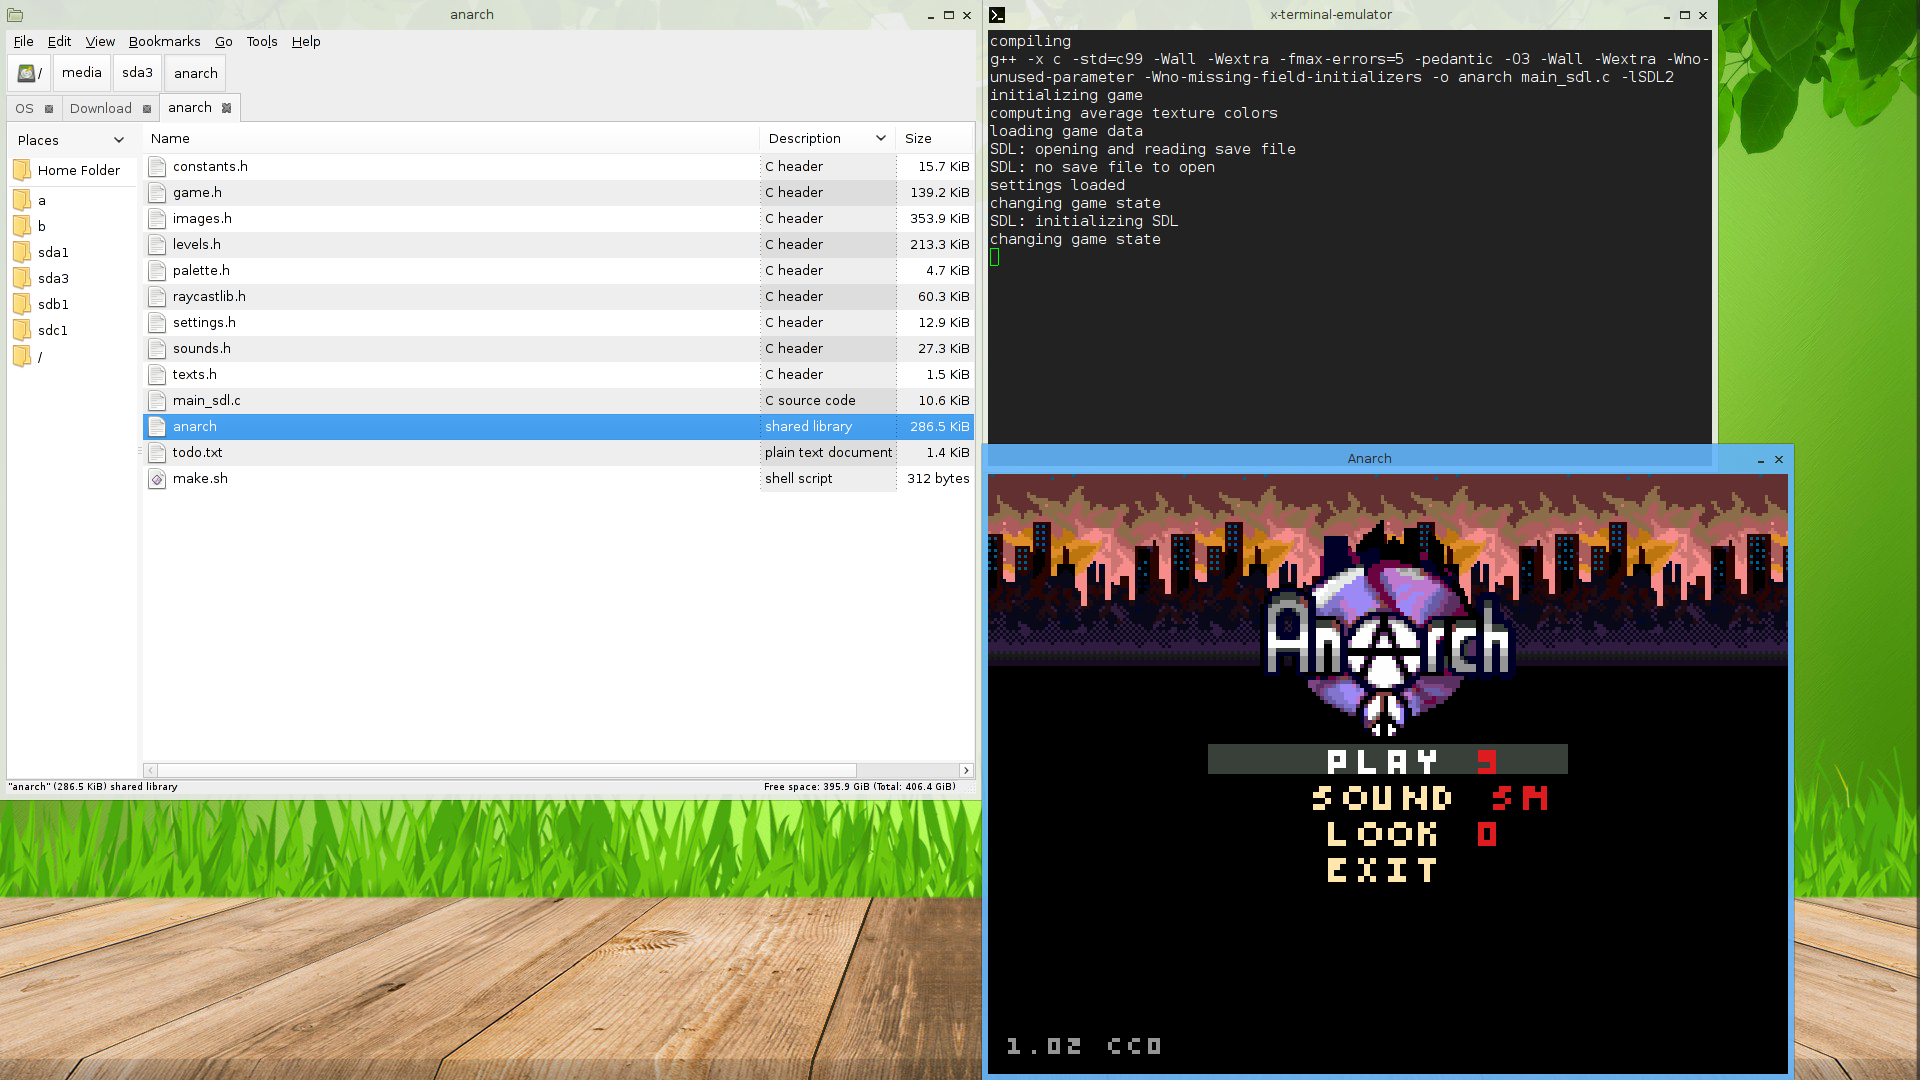Click the make.sh shell script icon
Viewport: 1920px width, 1080px height.
[x=157, y=479]
